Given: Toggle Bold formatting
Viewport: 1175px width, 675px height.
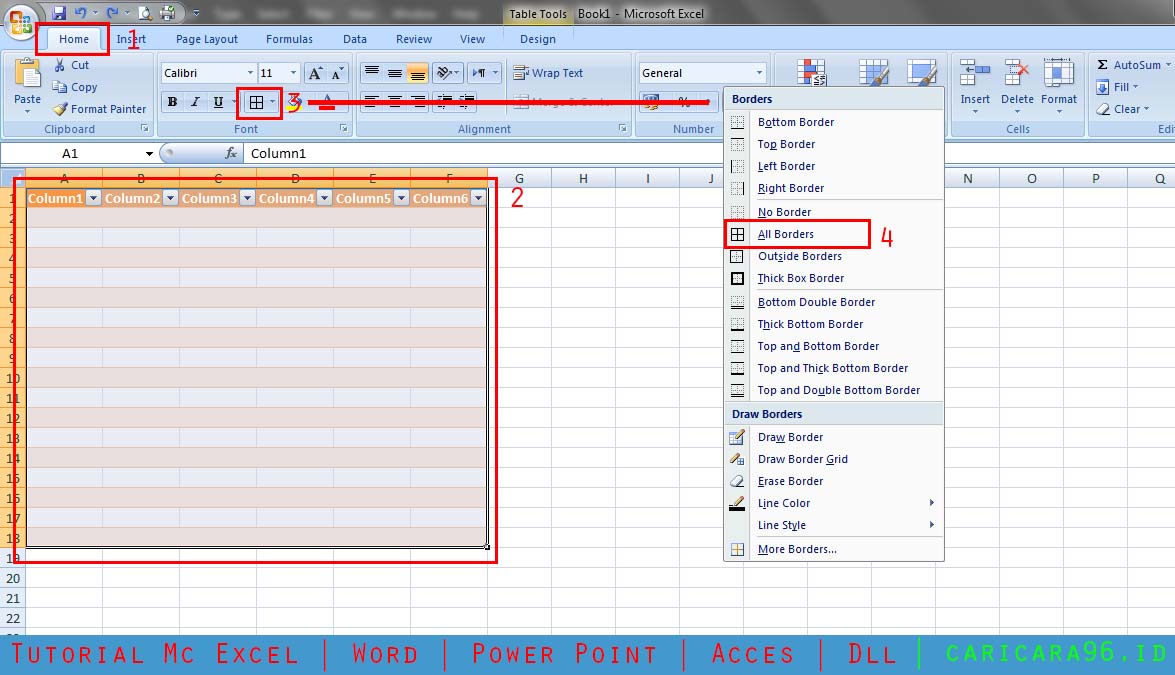Looking at the screenshot, I should [x=171, y=101].
